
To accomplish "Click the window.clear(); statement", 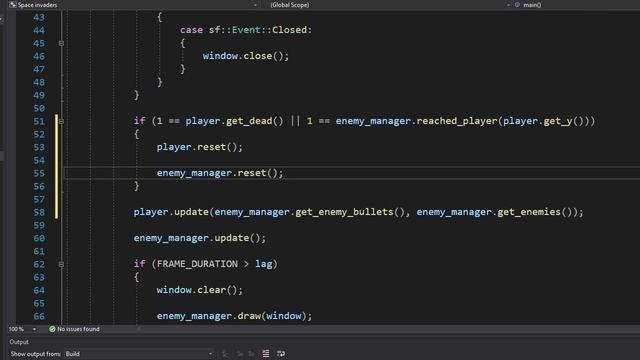I will [x=200, y=290].
